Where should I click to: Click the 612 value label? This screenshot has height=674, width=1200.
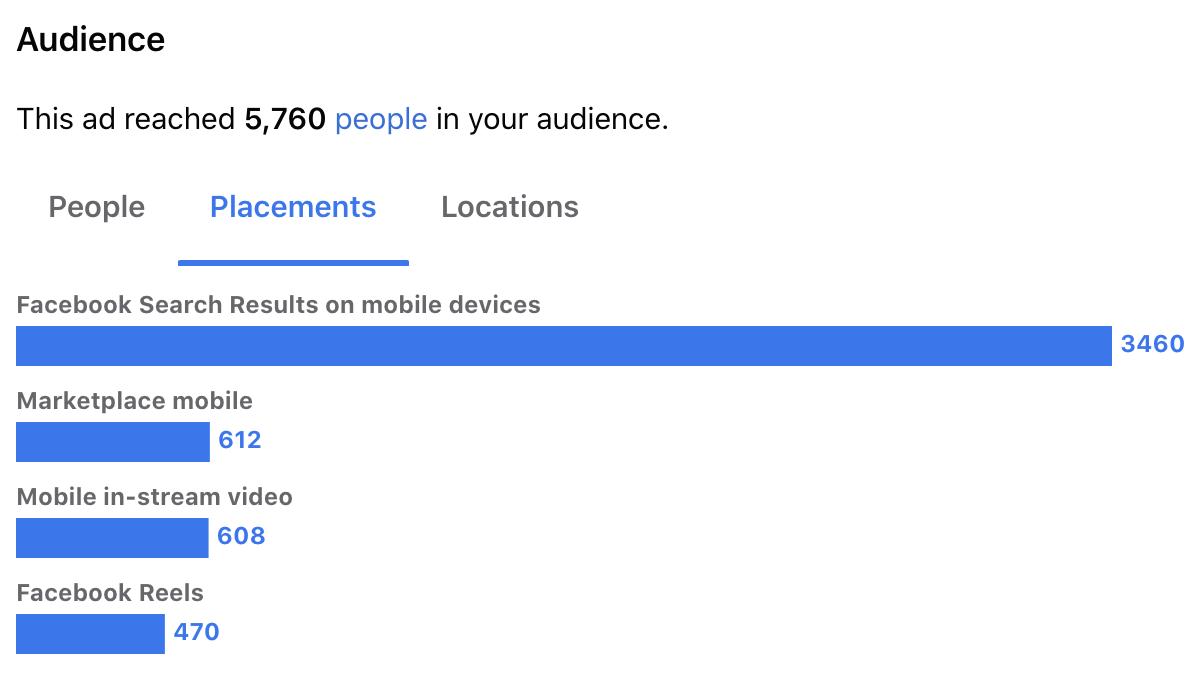coord(240,441)
